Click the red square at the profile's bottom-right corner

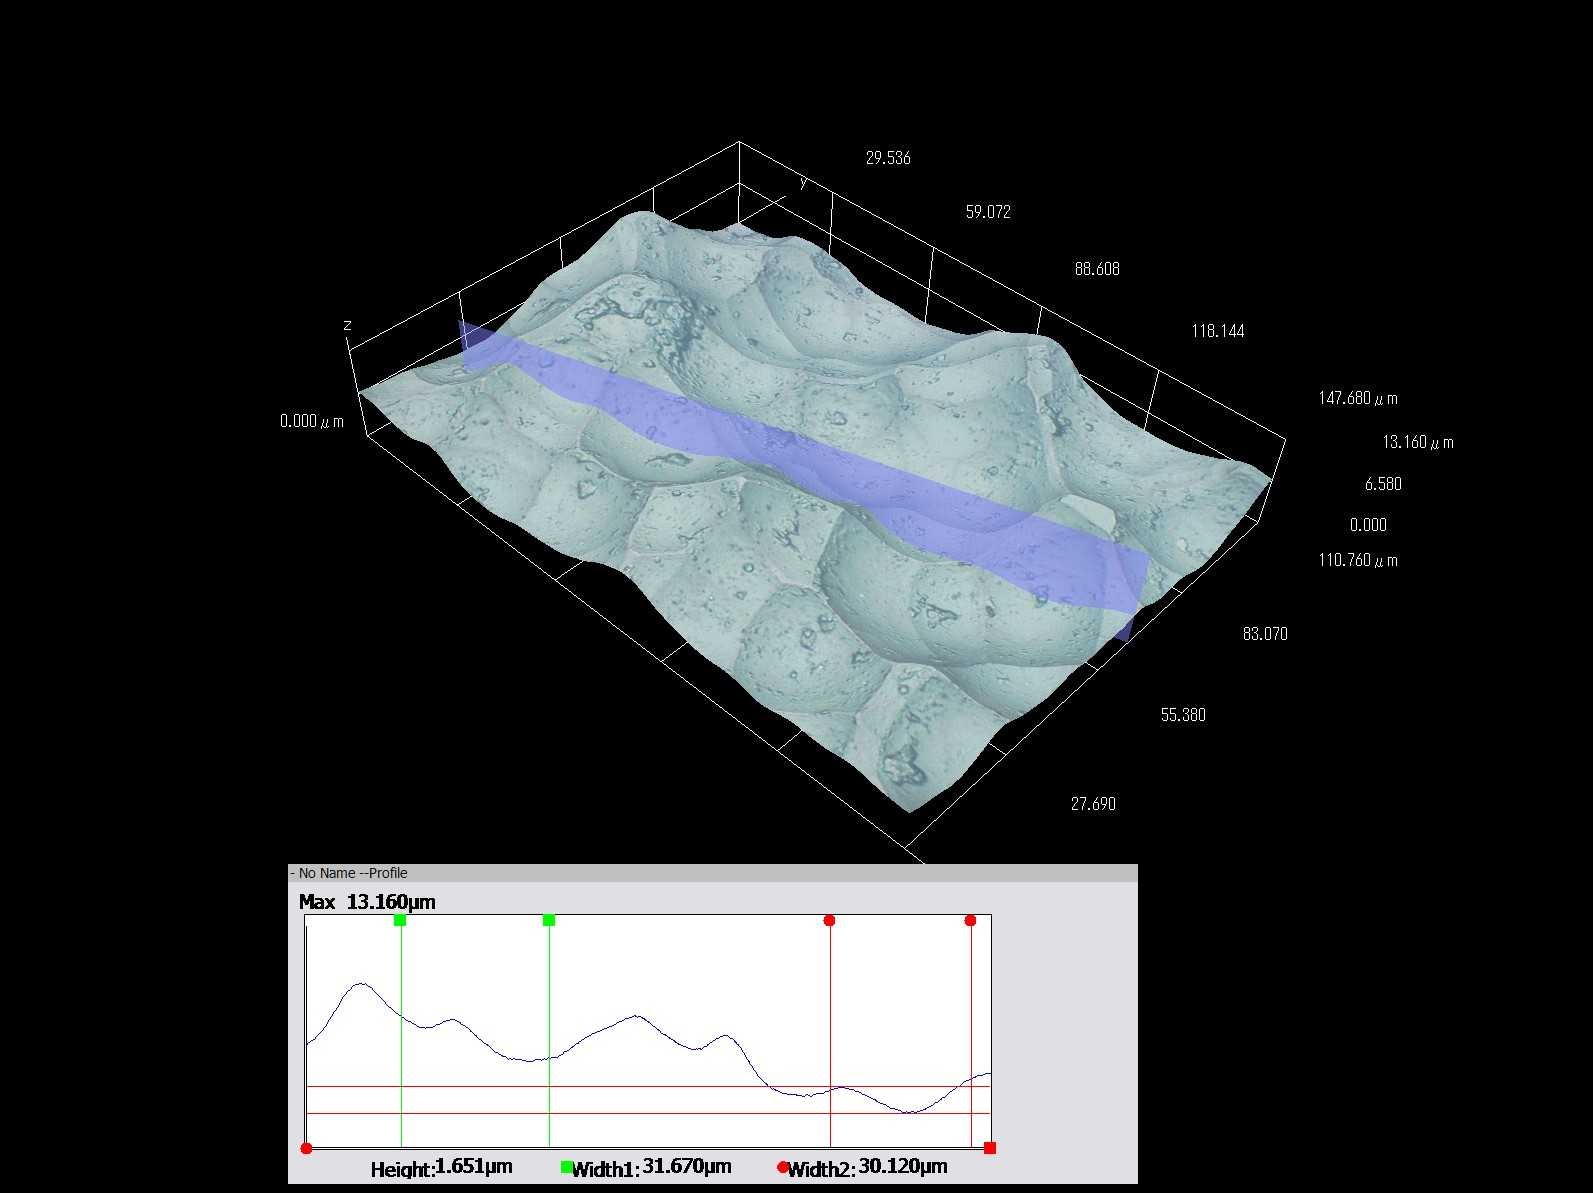[x=990, y=1148]
